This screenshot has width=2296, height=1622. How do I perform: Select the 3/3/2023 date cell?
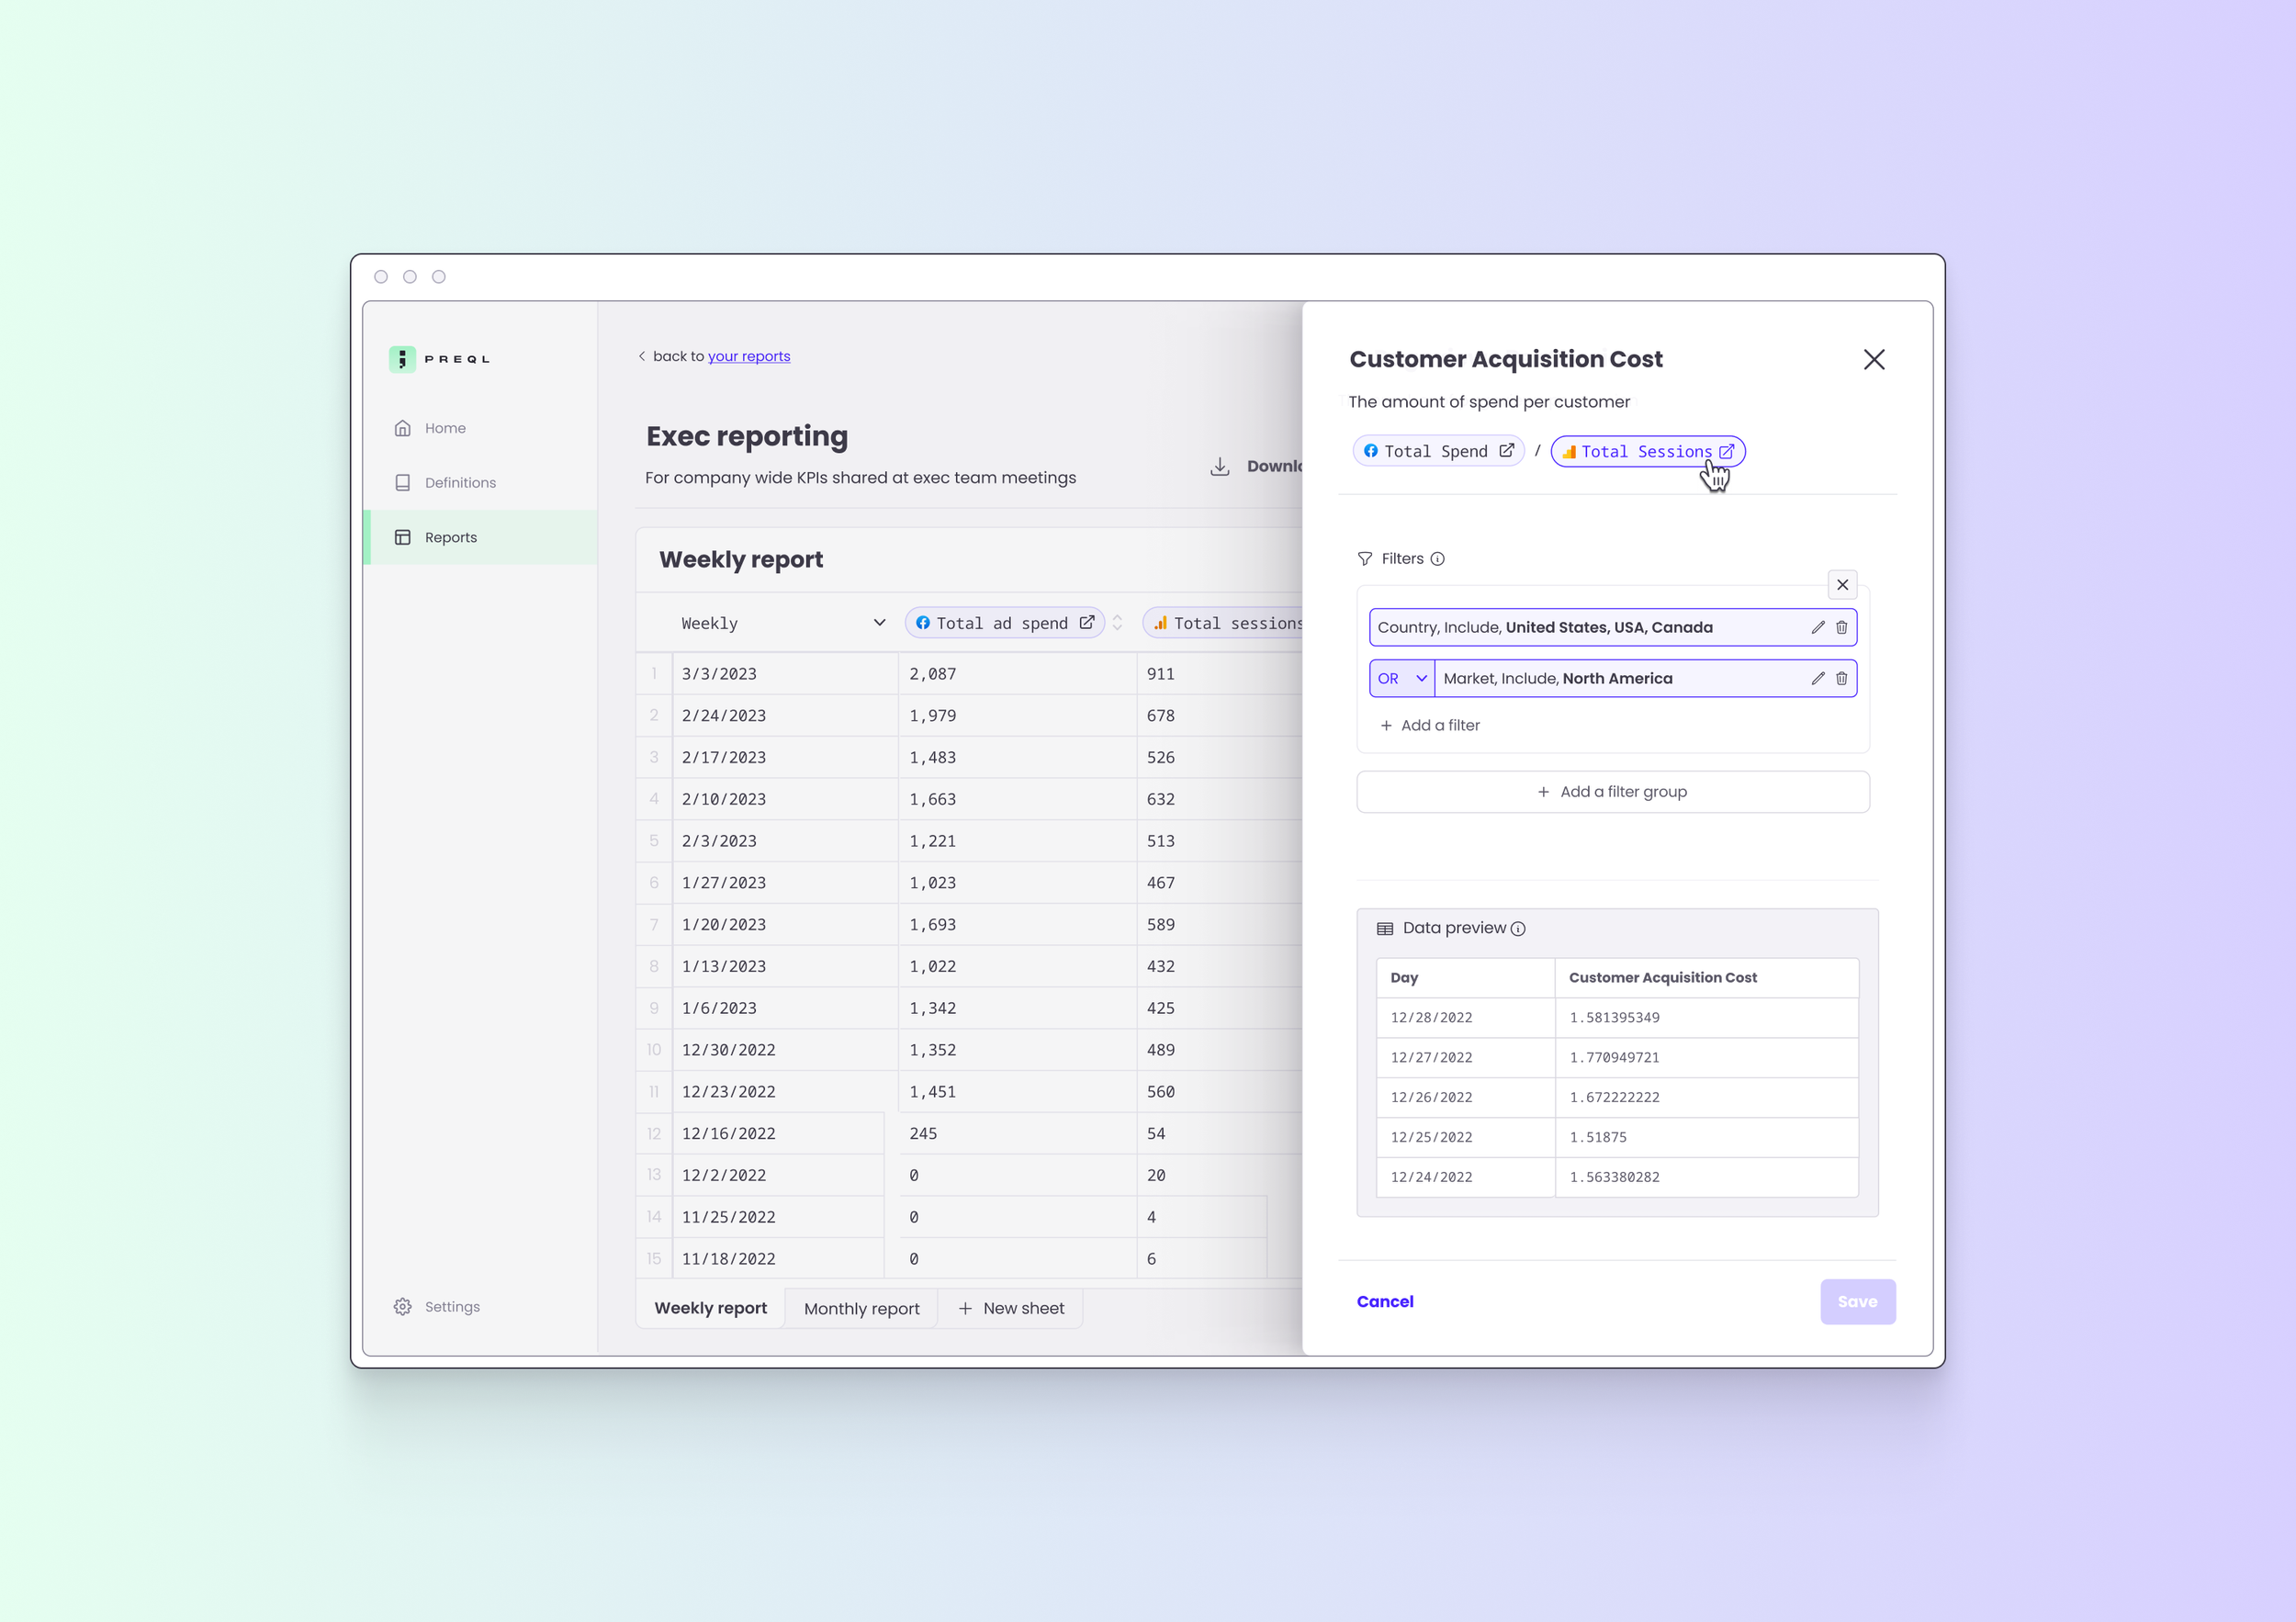785,674
